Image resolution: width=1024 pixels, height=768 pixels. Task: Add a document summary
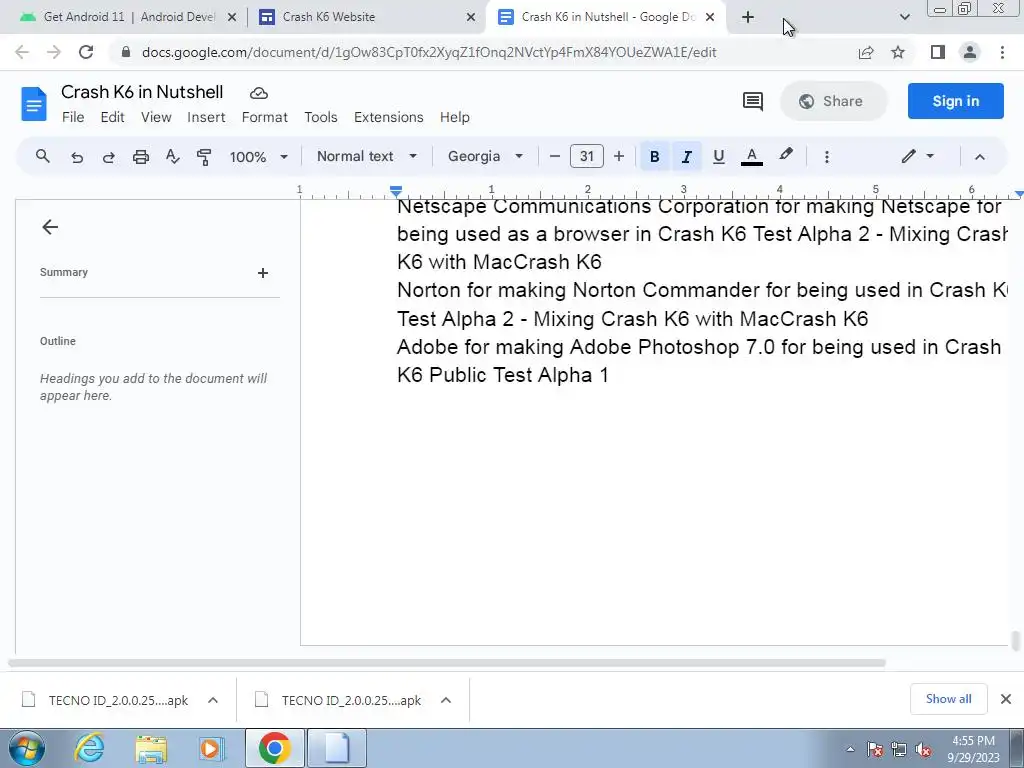click(x=263, y=273)
